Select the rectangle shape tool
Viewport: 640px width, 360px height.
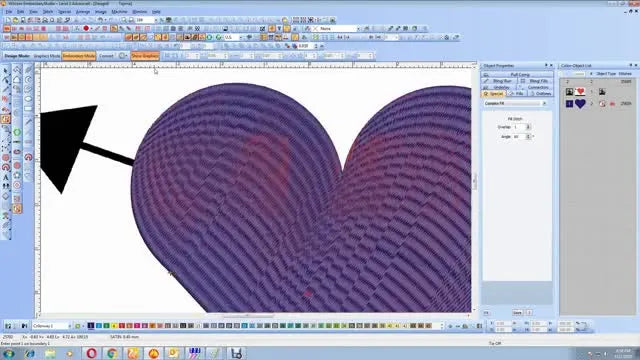[x=28, y=109]
